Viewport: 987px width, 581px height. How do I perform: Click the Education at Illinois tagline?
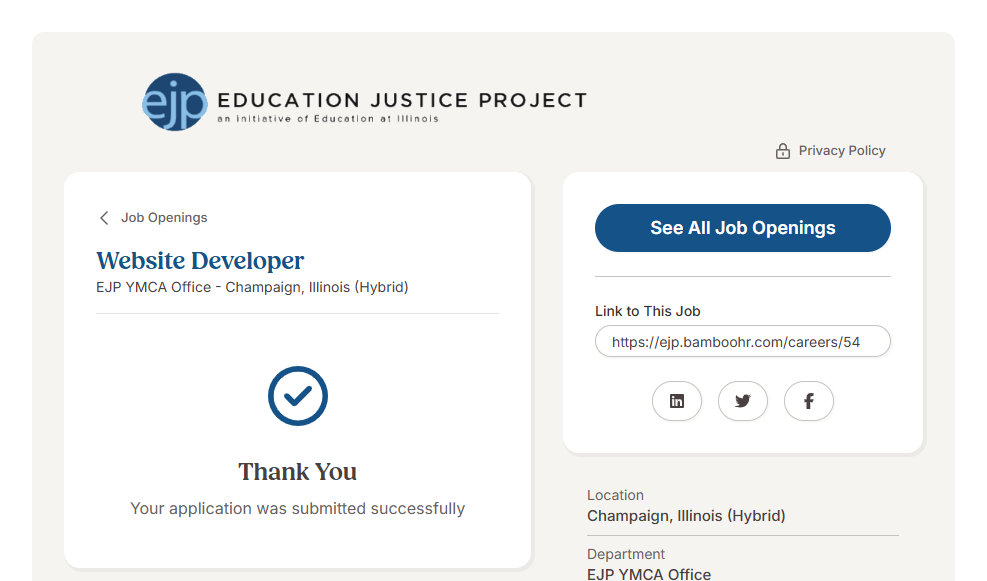(328, 119)
